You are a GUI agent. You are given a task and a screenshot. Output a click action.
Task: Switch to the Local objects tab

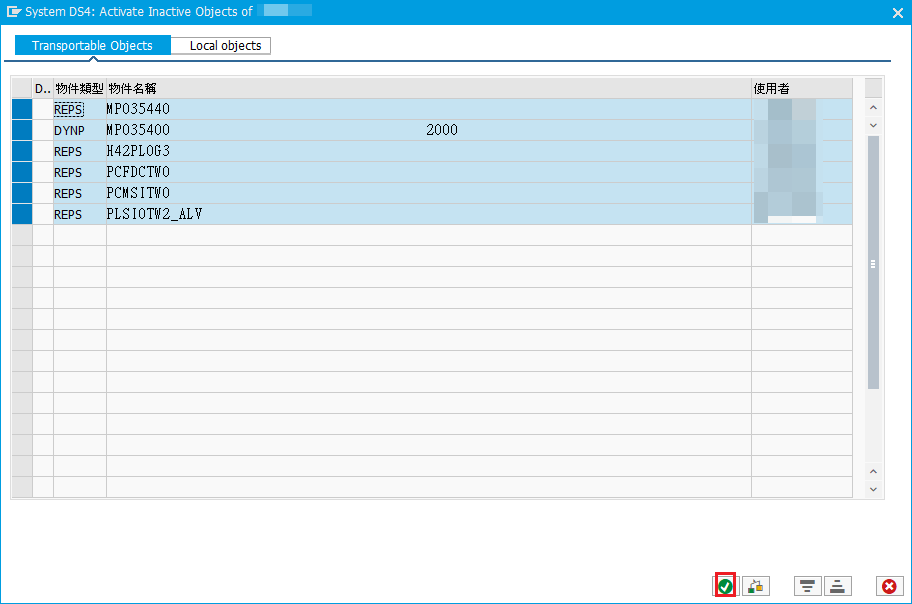225,46
